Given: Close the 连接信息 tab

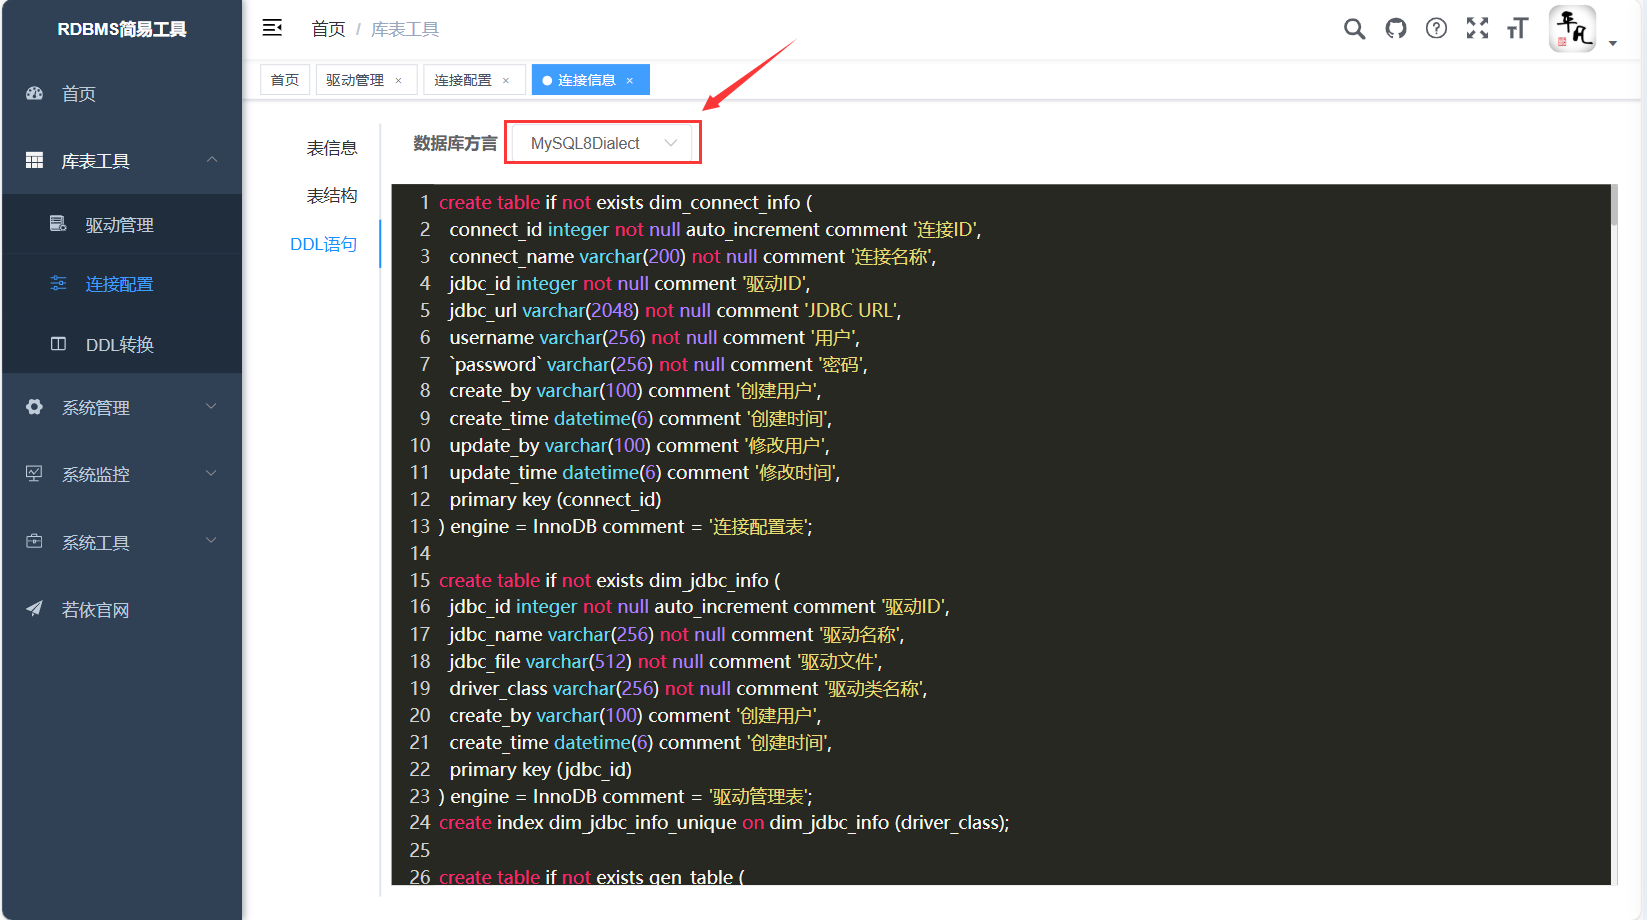Looking at the screenshot, I should 630,81.
